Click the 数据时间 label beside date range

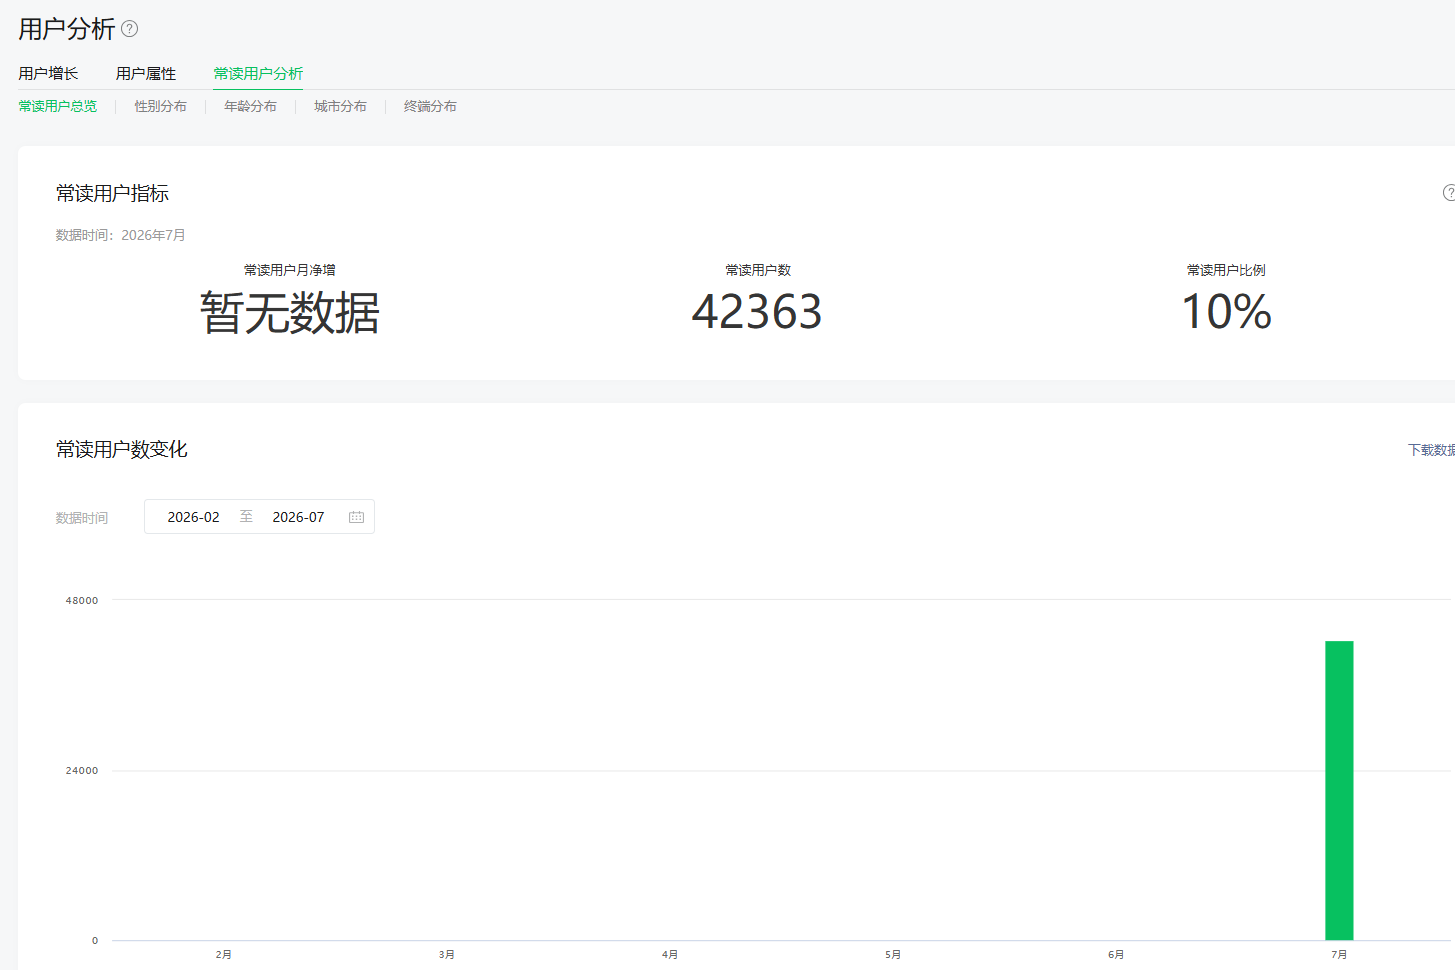[82, 518]
